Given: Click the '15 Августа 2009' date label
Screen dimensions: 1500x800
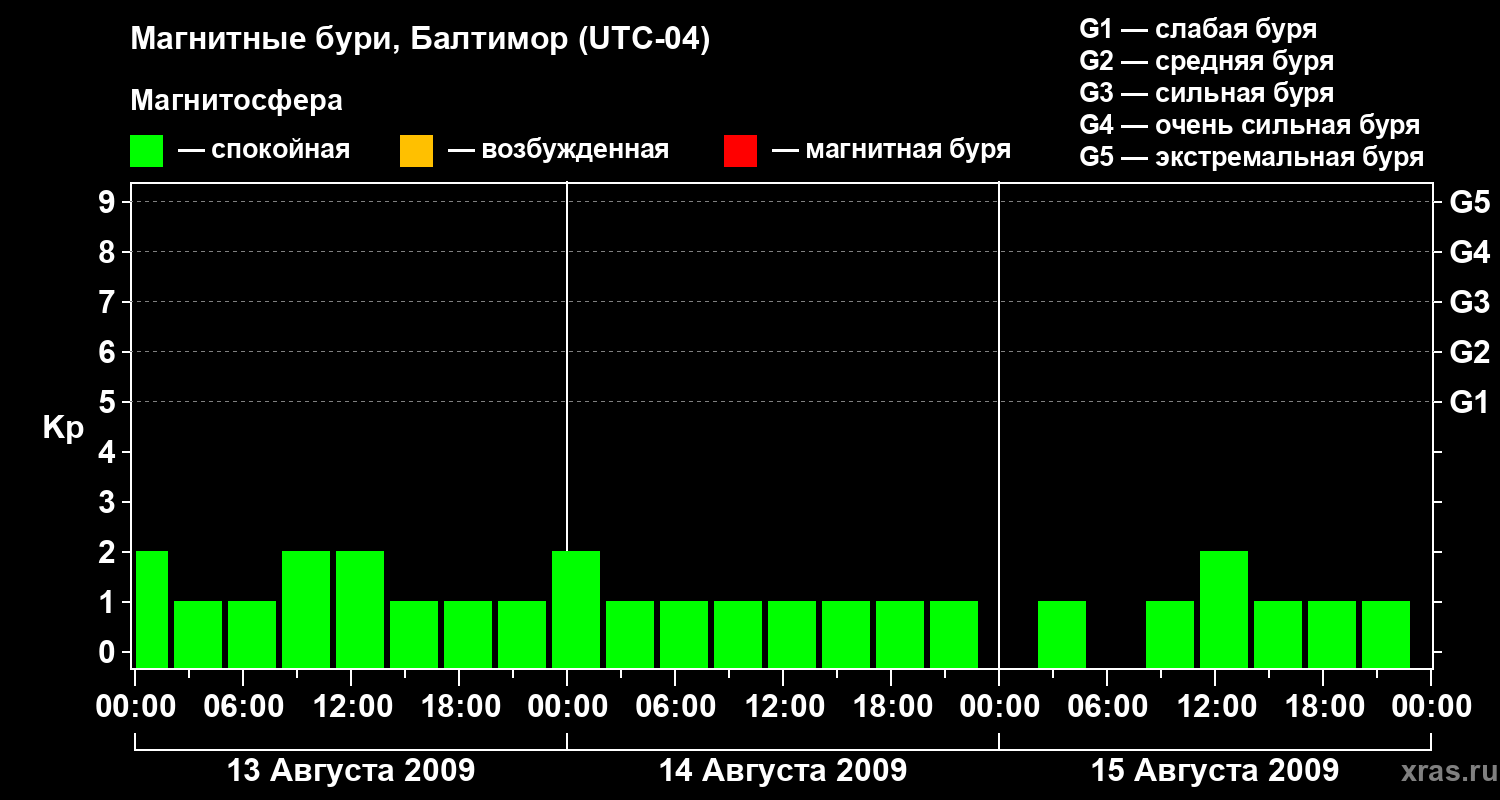Looking at the screenshot, I should tap(1215, 771).
